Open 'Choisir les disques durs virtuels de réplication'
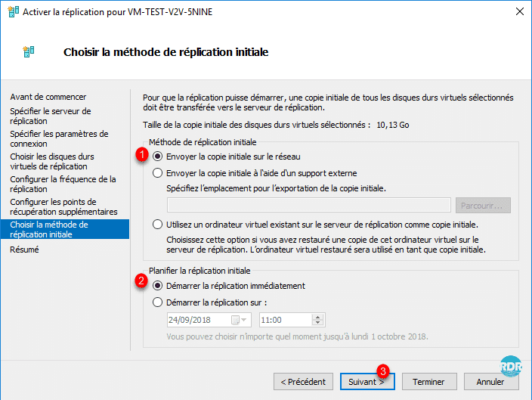Image resolution: width=532 pixels, height=400 pixels. [52, 161]
